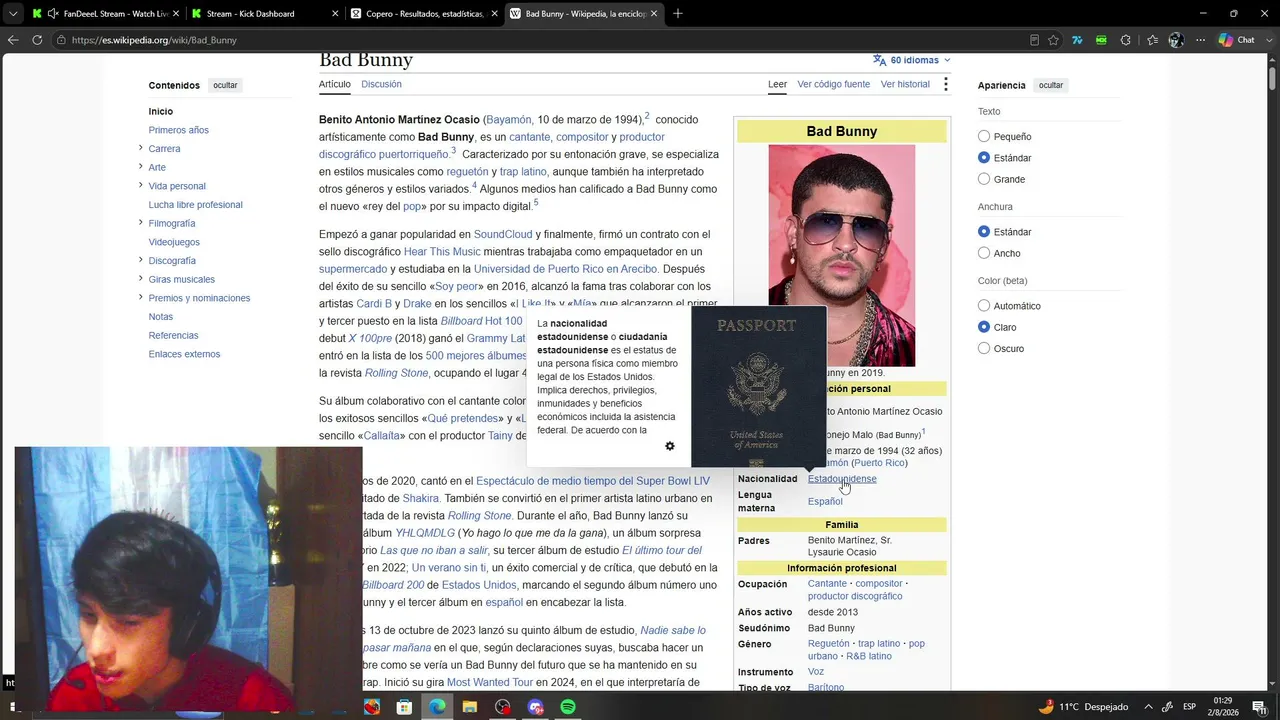Close the Bad Bunny Wikipedia tab

coord(654,14)
